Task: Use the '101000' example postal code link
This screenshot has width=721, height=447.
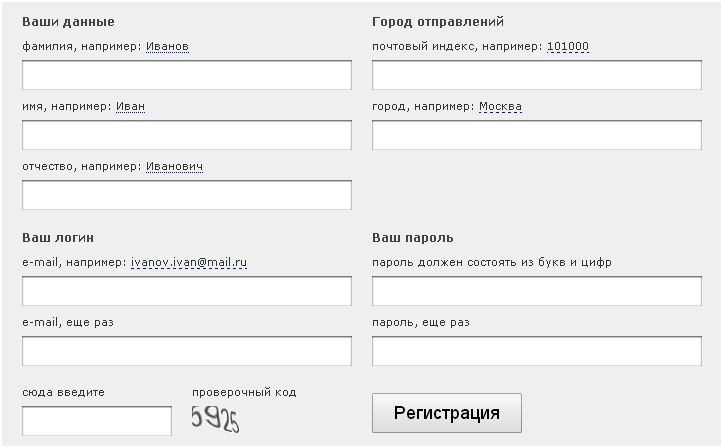Action: click(568, 46)
